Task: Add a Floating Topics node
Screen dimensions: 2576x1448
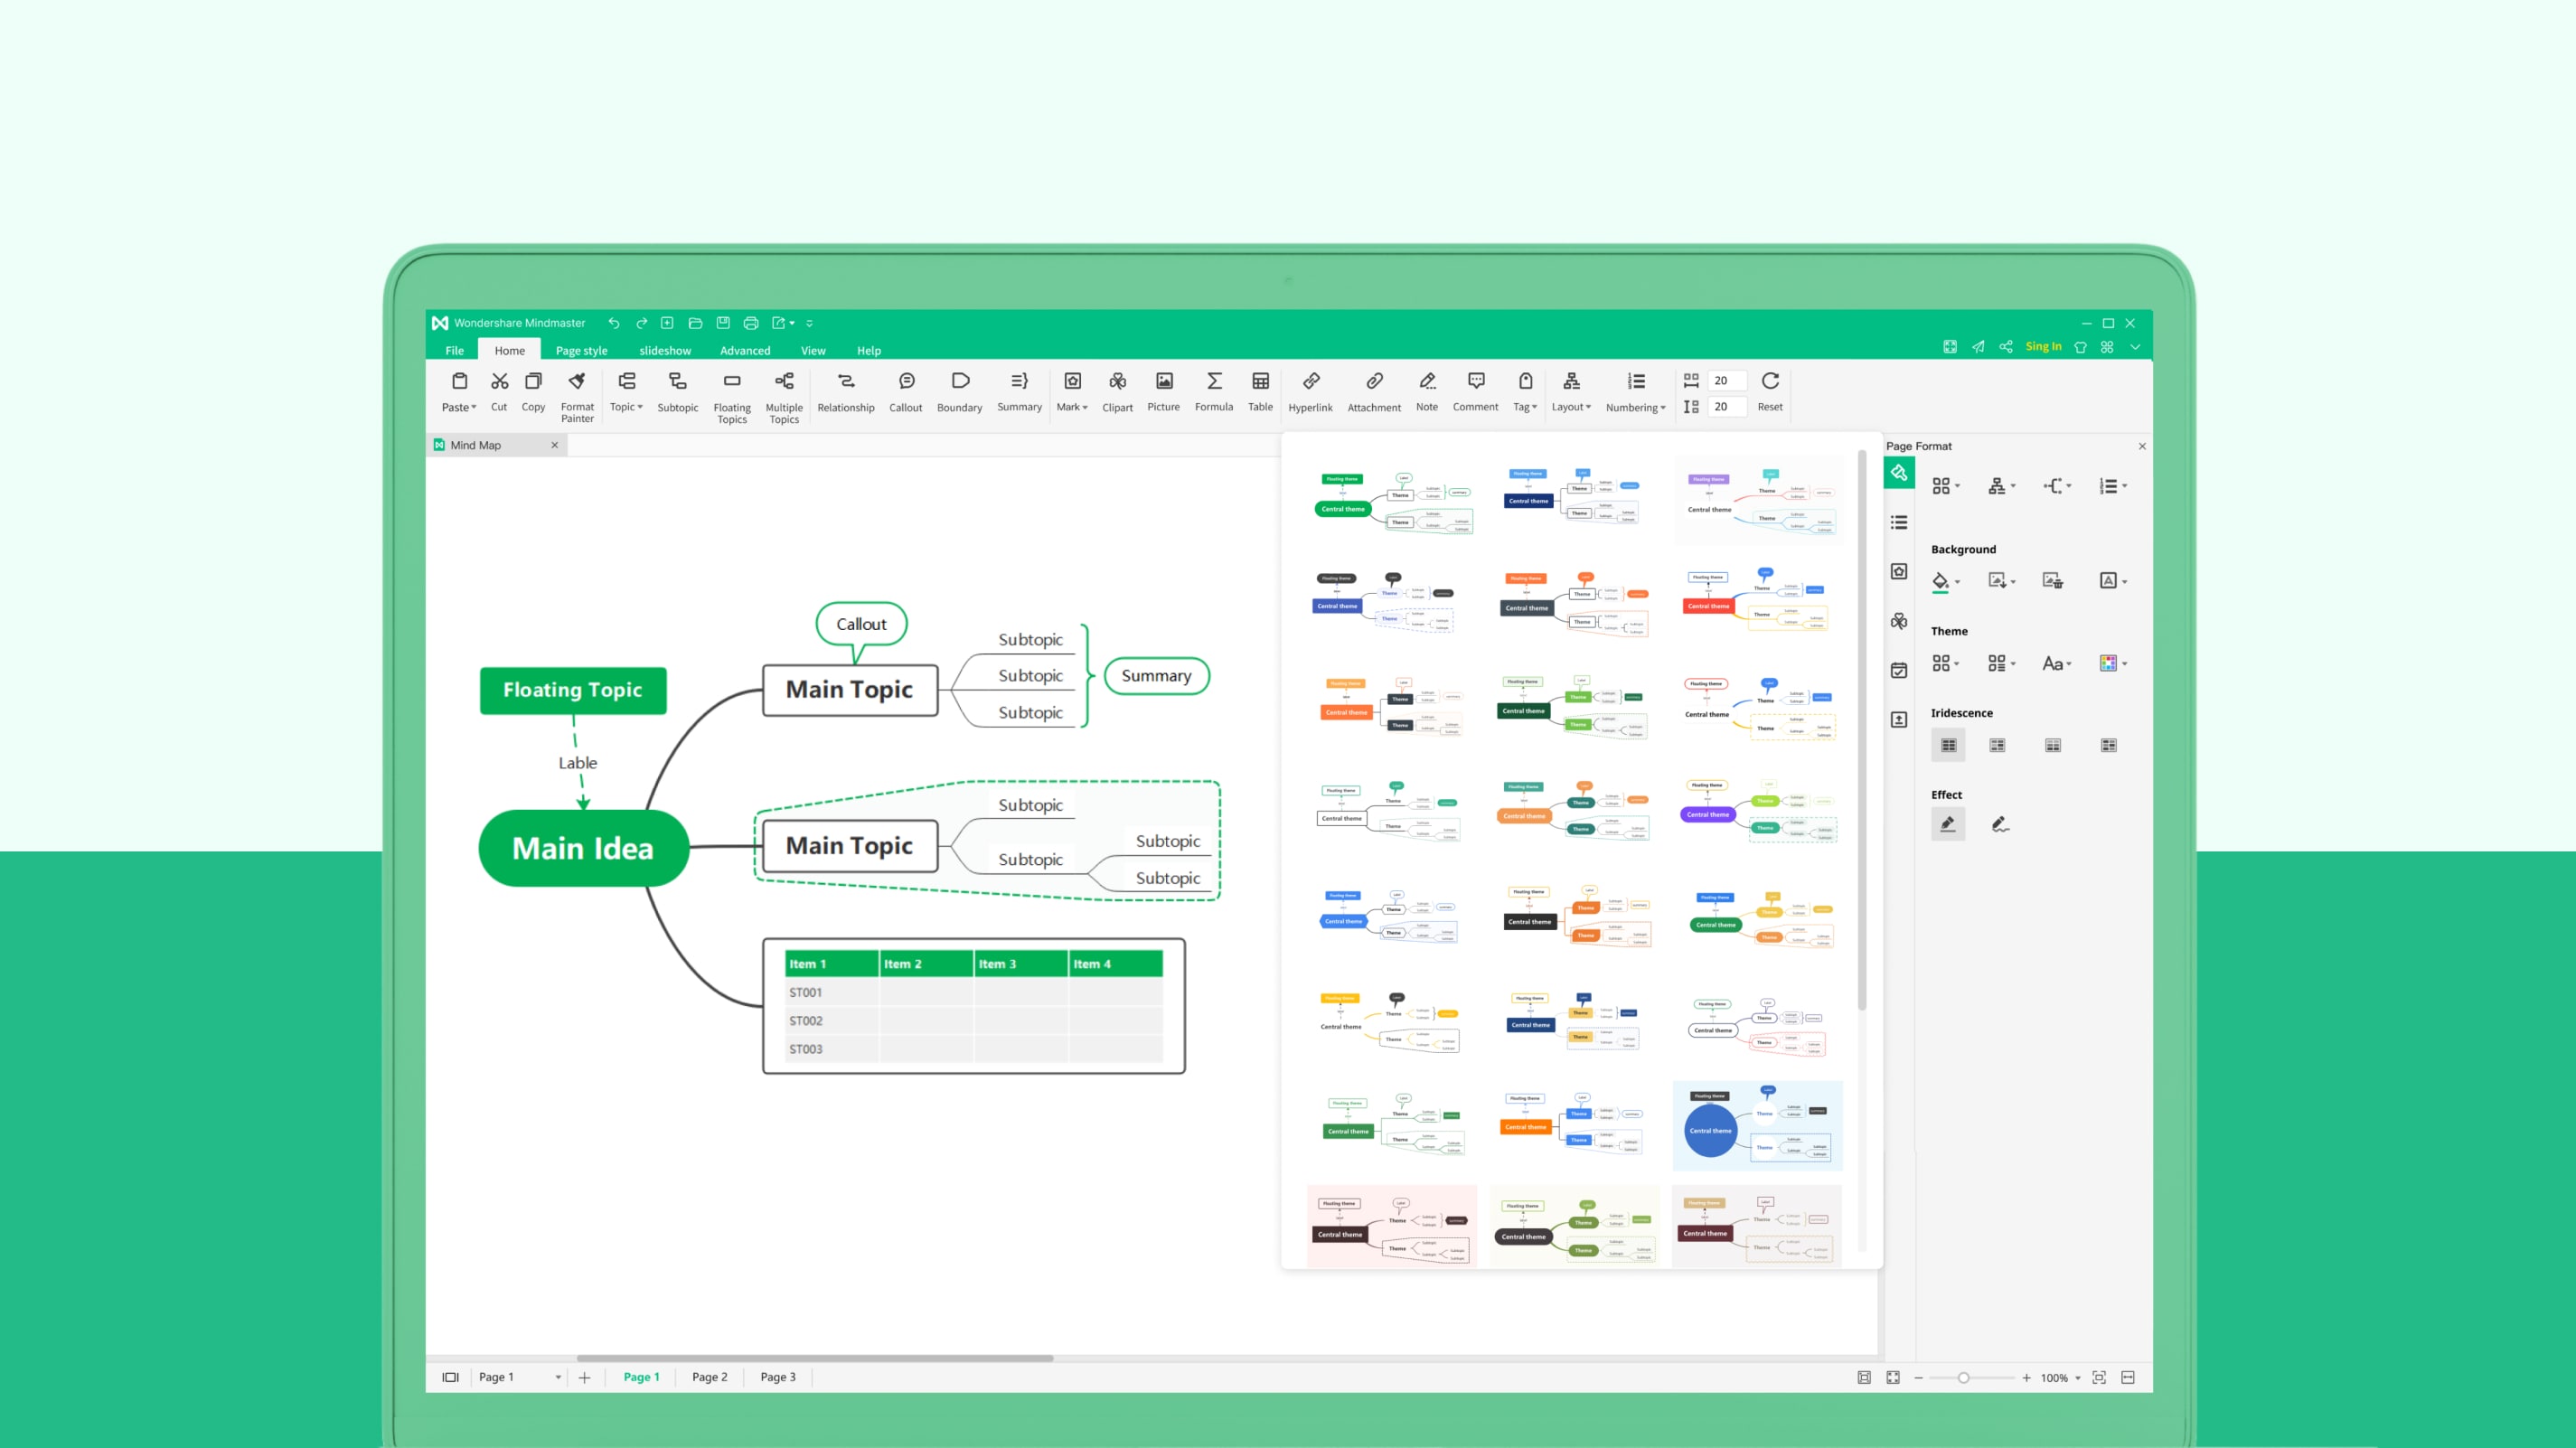Action: 732,397
